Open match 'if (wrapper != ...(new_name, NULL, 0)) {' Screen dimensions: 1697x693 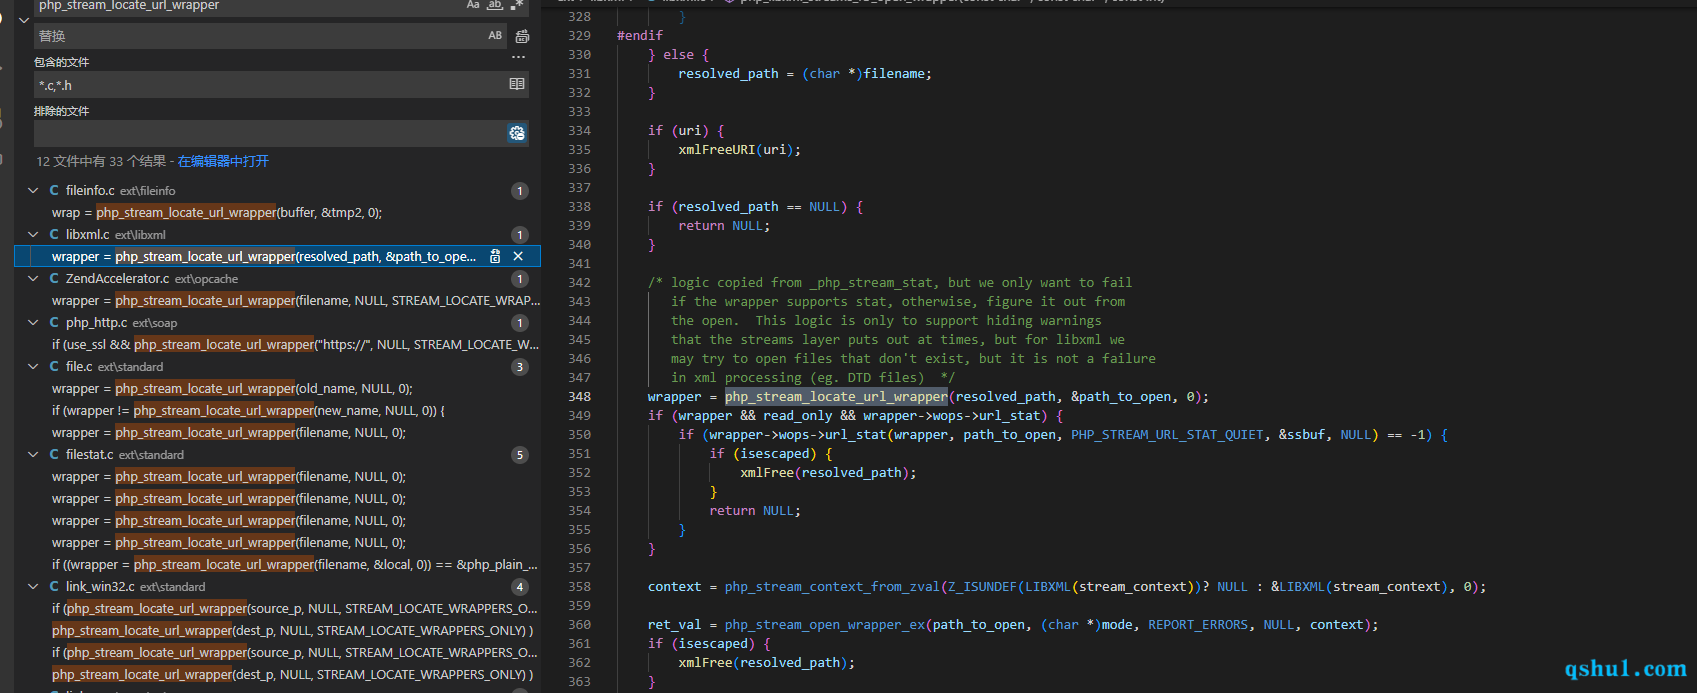248,410
